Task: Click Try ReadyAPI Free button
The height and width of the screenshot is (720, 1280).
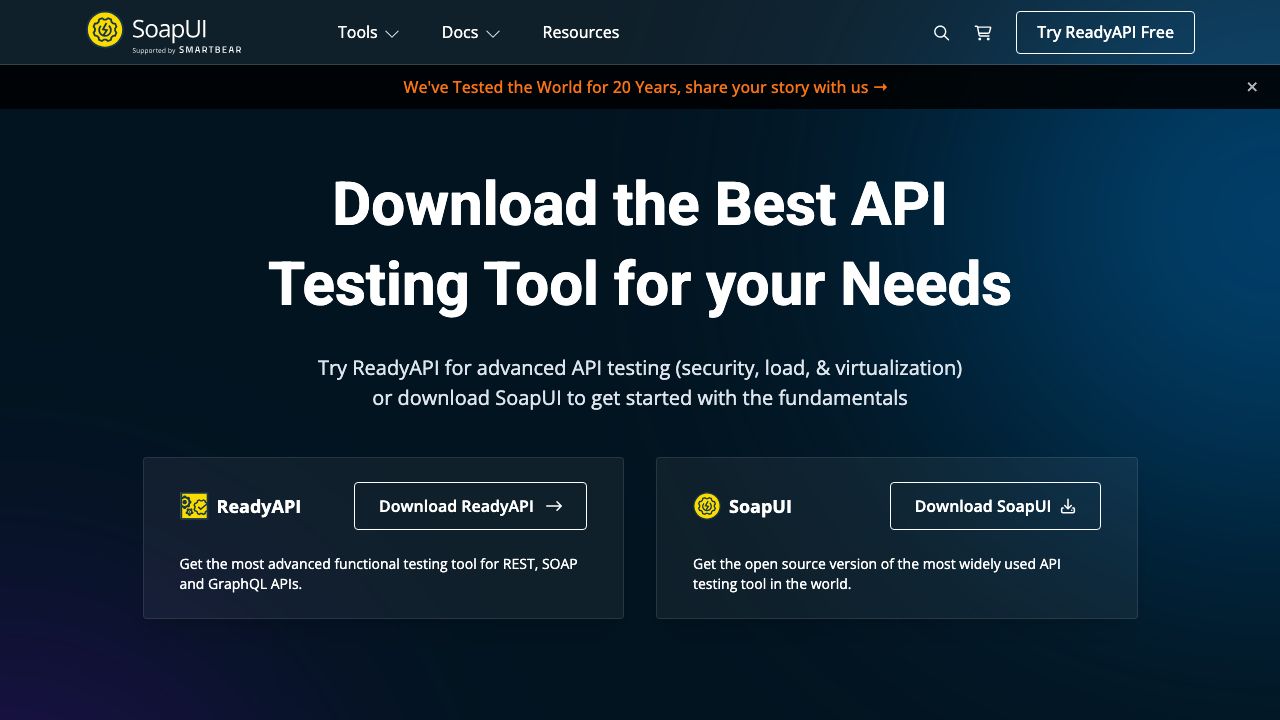Action: 1105,32
